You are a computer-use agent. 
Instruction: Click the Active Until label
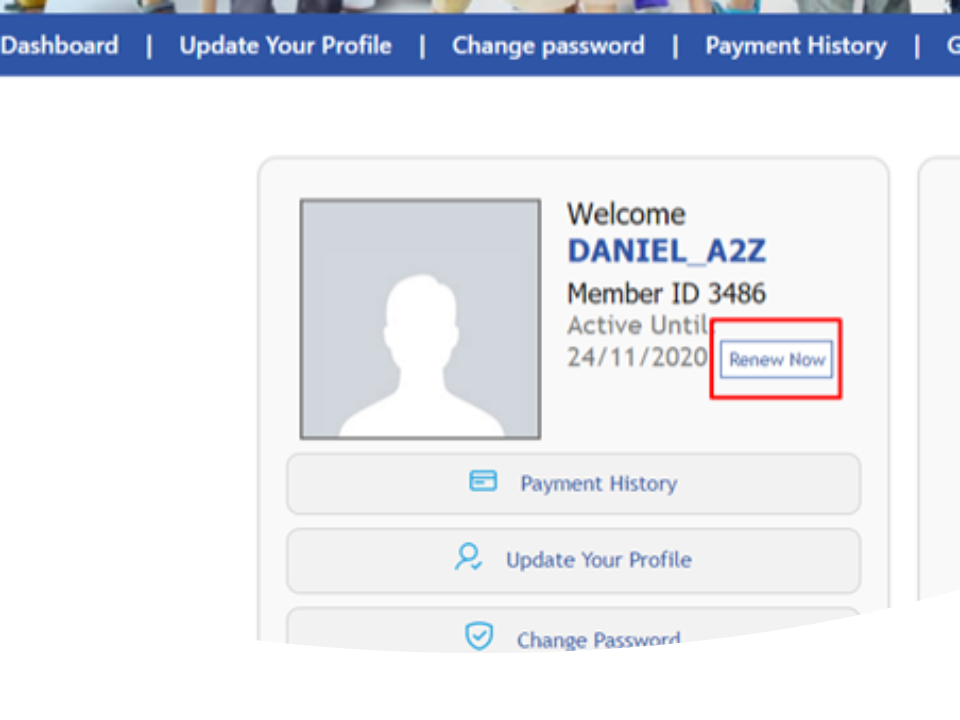pyautogui.click(x=637, y=325)
